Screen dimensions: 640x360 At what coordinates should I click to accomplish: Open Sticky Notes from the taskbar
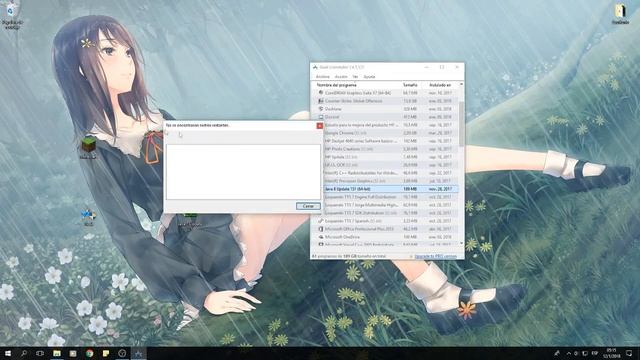tap(106, 353)
